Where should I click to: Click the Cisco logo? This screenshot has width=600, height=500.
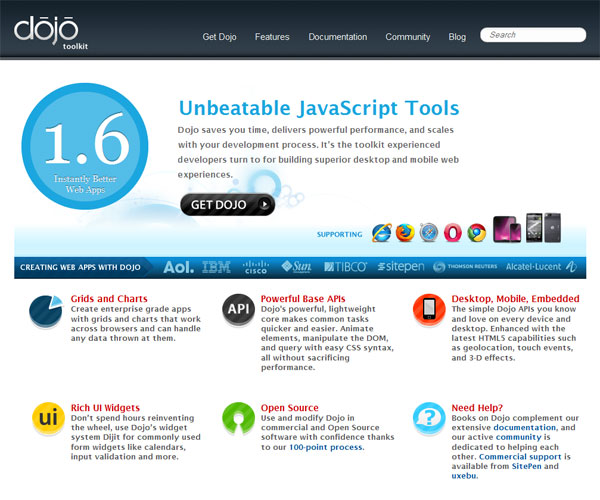256,267
